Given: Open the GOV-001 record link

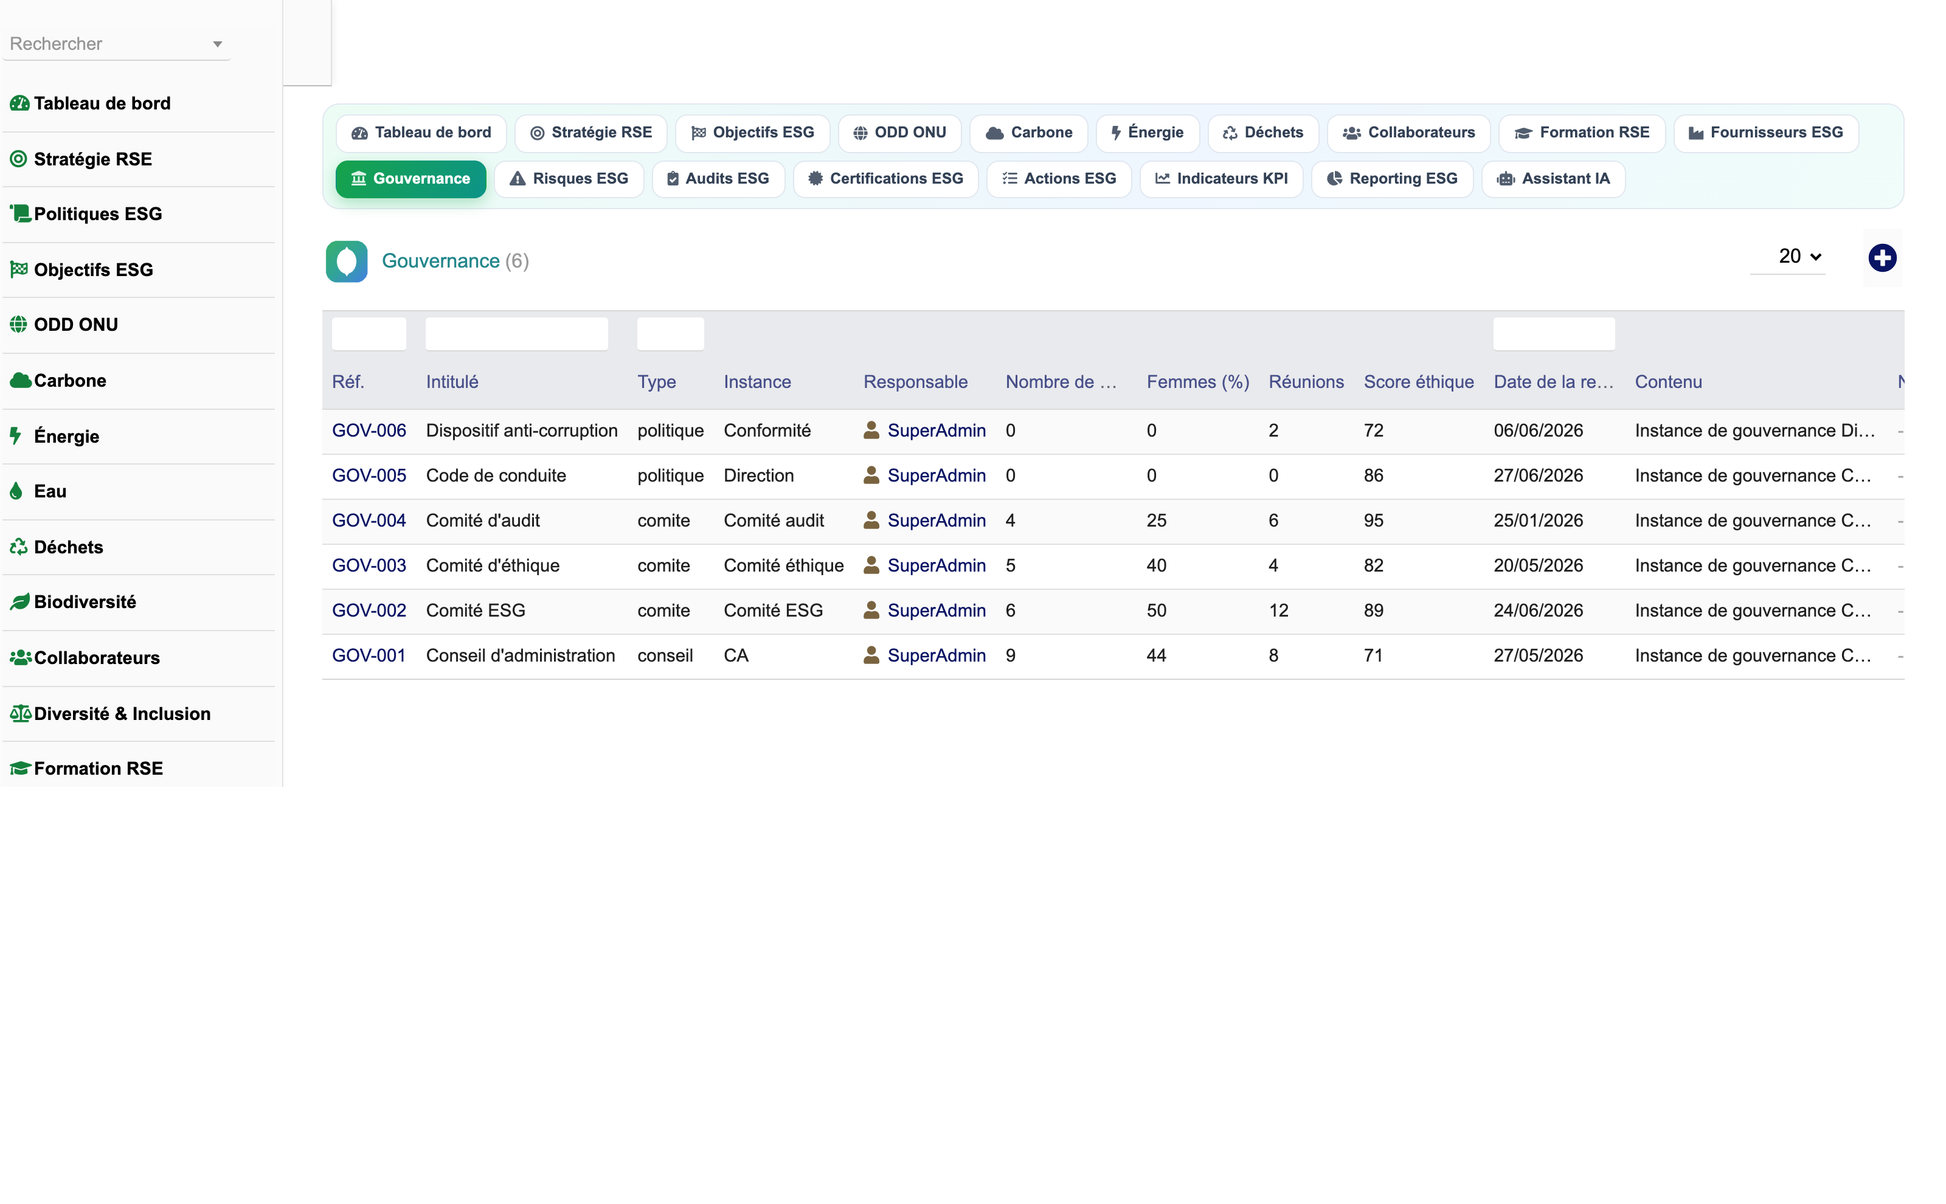Looking at the screenshot, I should pos(369,656).
